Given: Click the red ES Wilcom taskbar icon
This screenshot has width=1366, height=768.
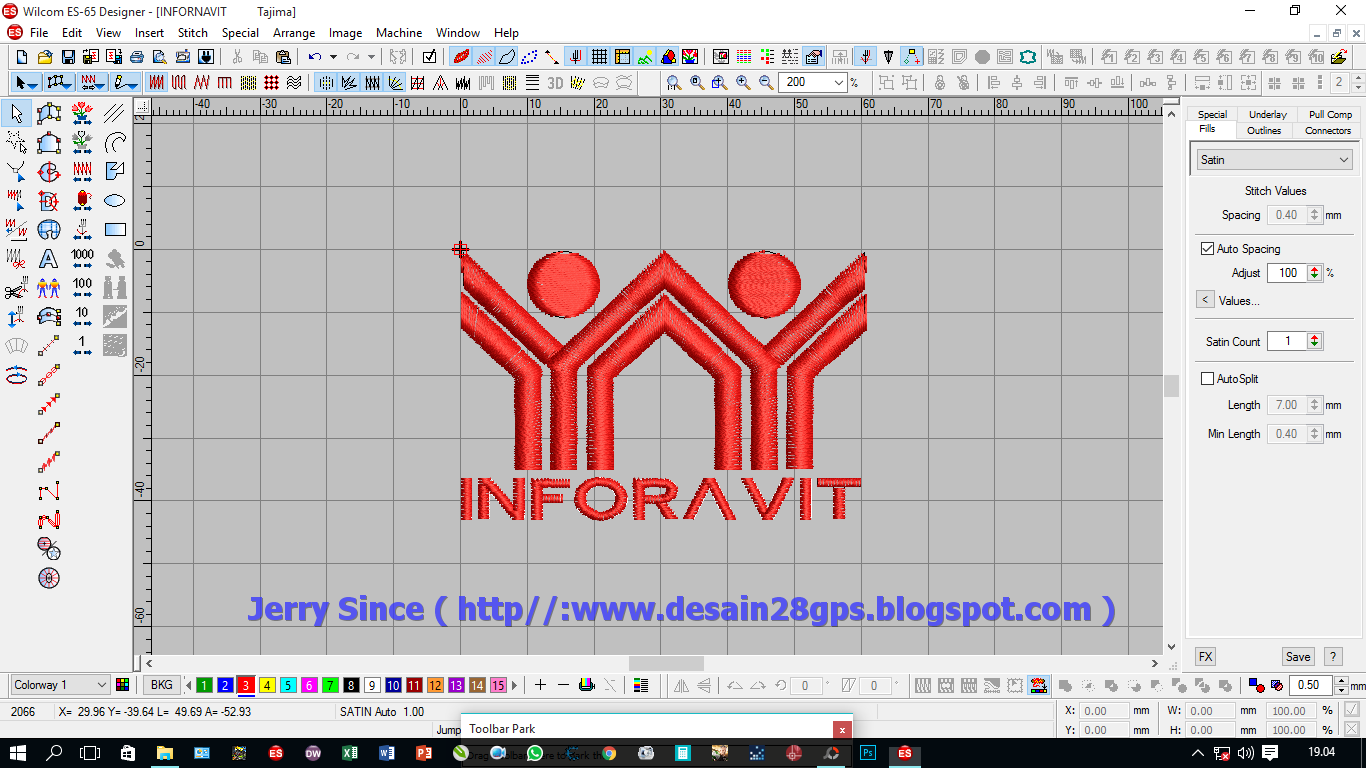Looking at the screenshot, I should pos(904,753).
